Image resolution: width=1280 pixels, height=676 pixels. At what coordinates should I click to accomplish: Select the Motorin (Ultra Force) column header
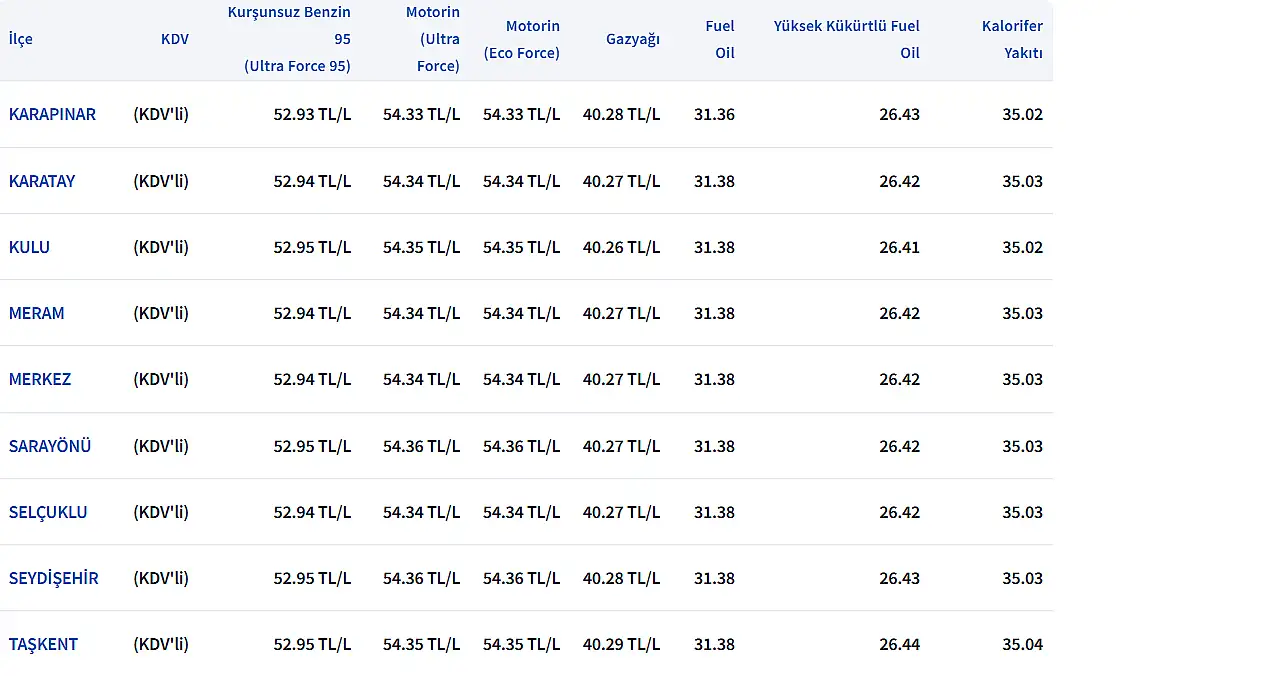coord(433,39)
